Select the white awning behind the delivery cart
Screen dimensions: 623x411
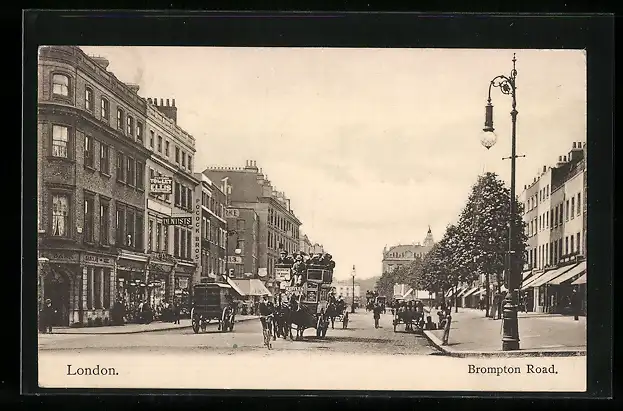pos(249,287)
